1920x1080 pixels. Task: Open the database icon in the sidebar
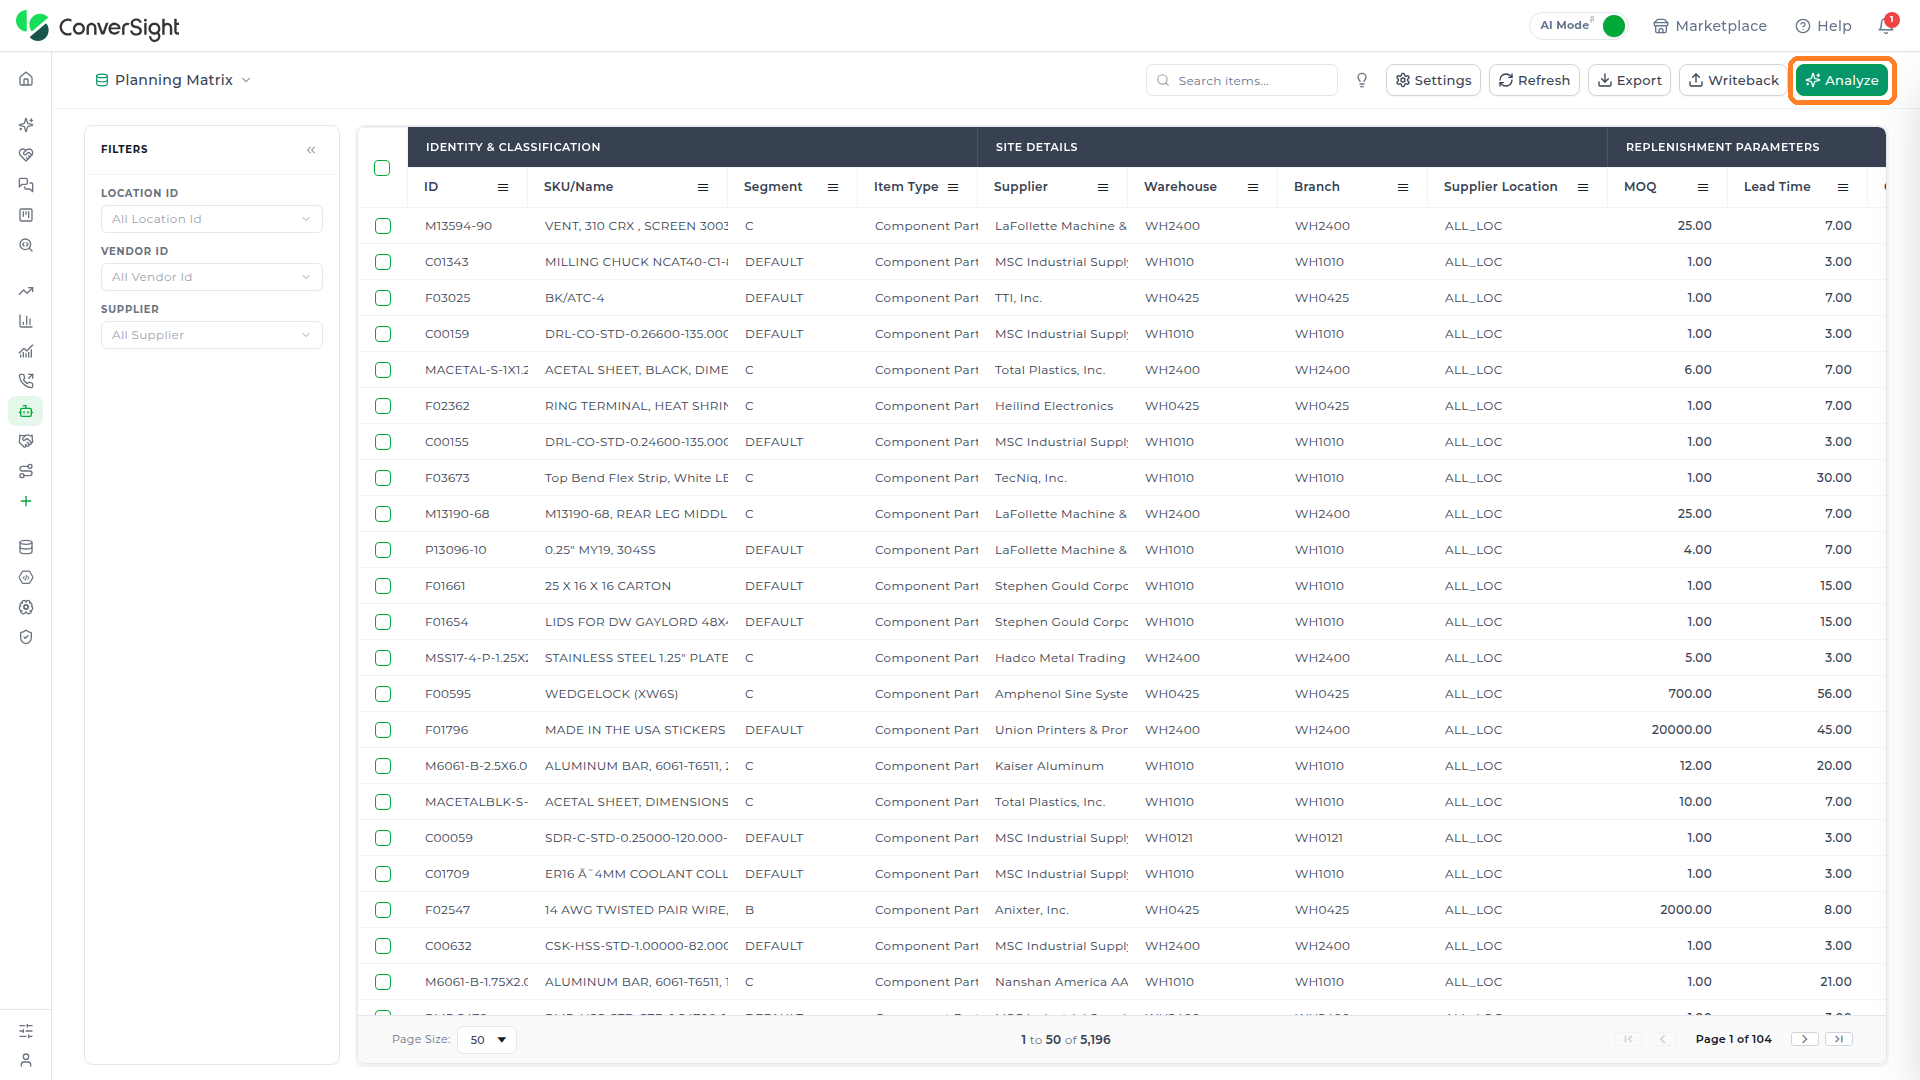(26, 547)
